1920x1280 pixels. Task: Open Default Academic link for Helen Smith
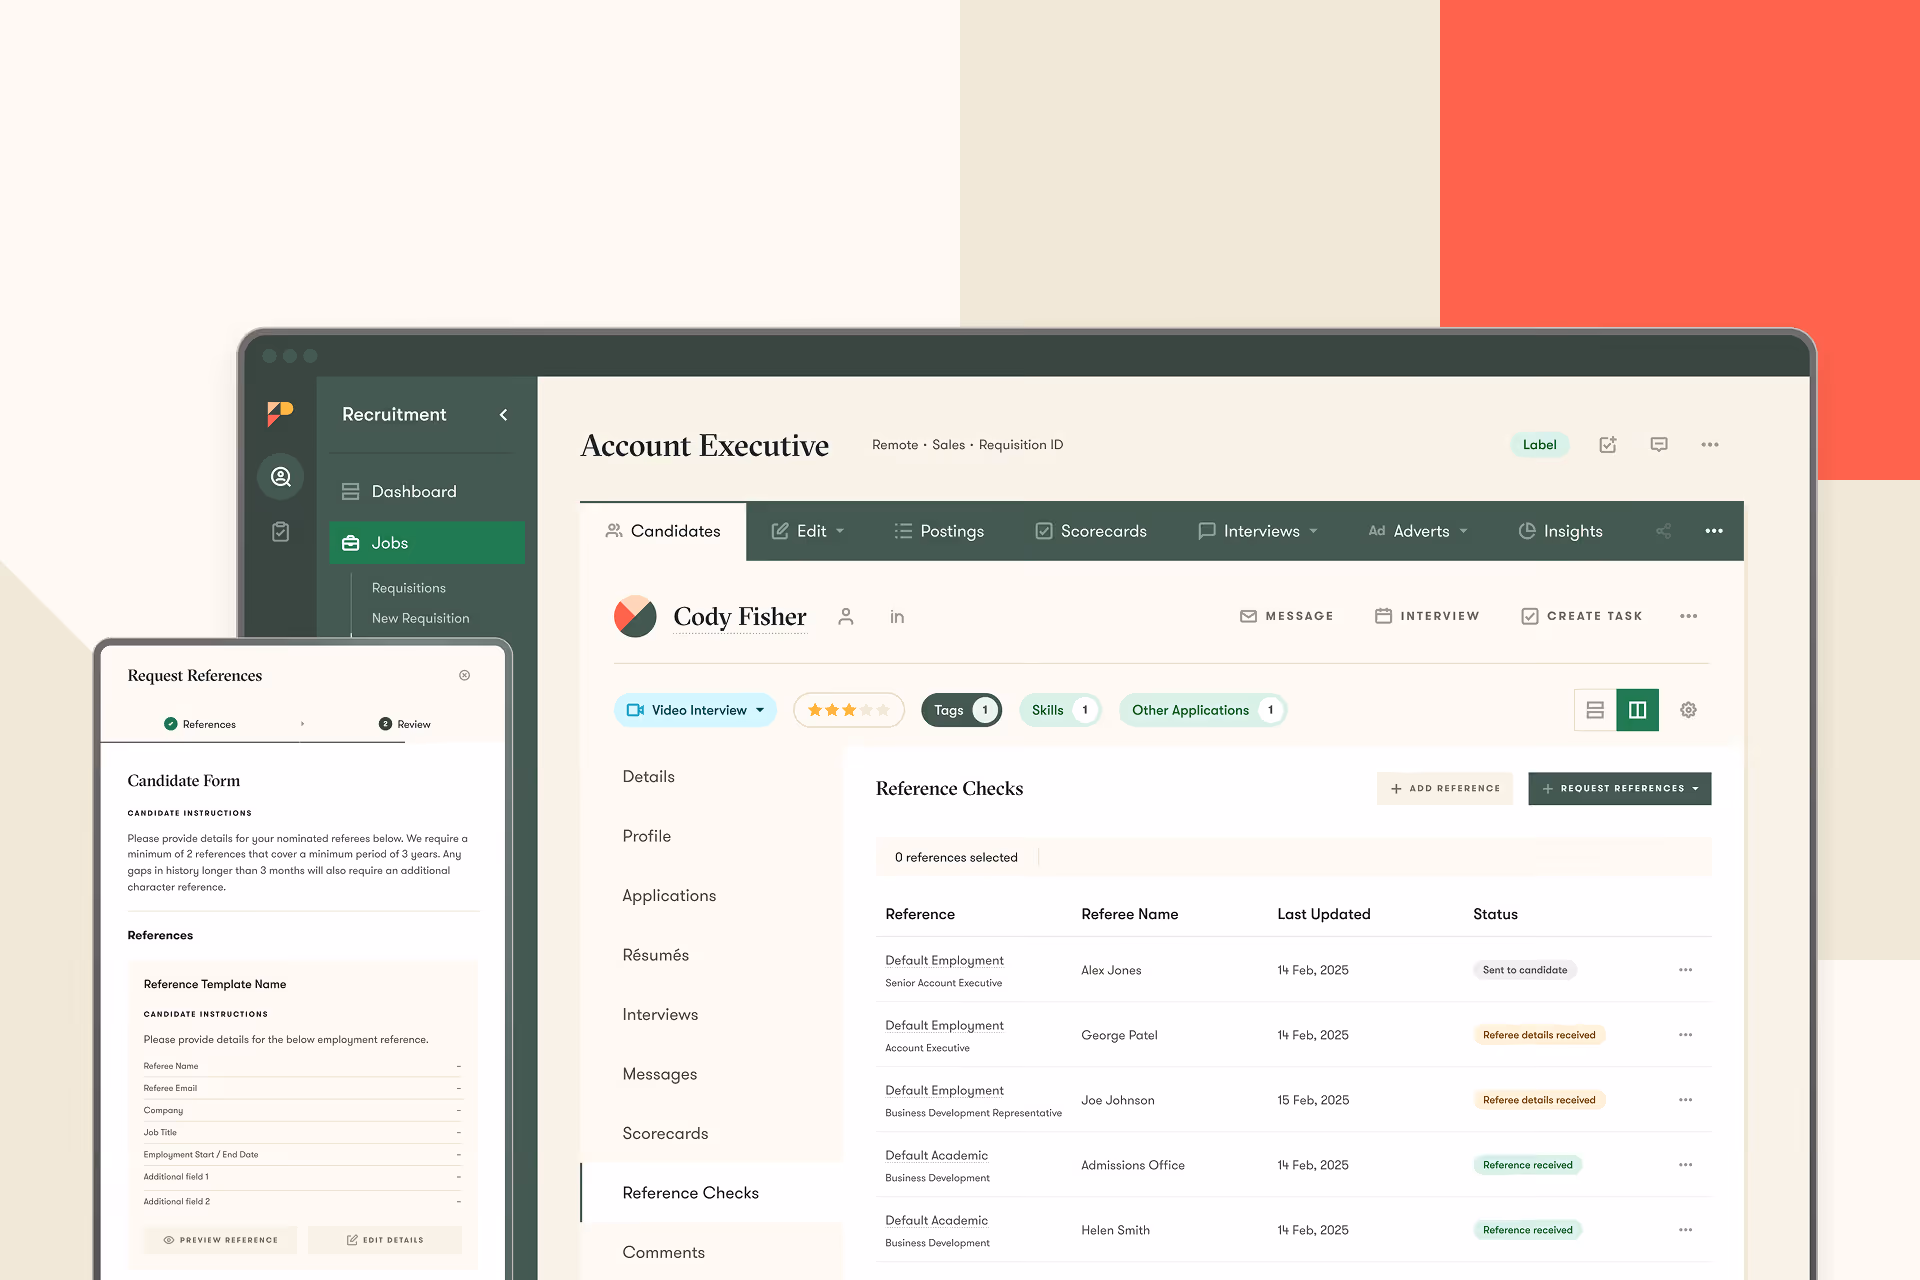click(x=937, y=1221)
